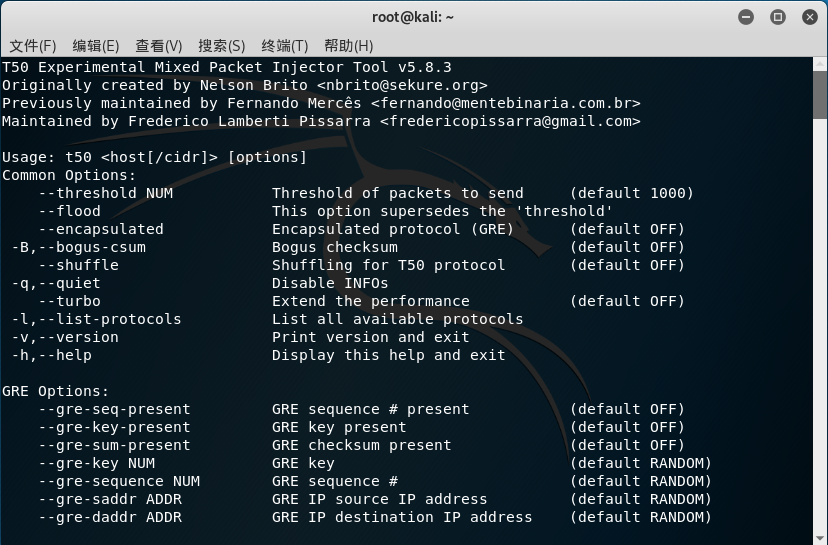Open the 终端(T) menu
The image size is (828, 545).
point(285,46)
